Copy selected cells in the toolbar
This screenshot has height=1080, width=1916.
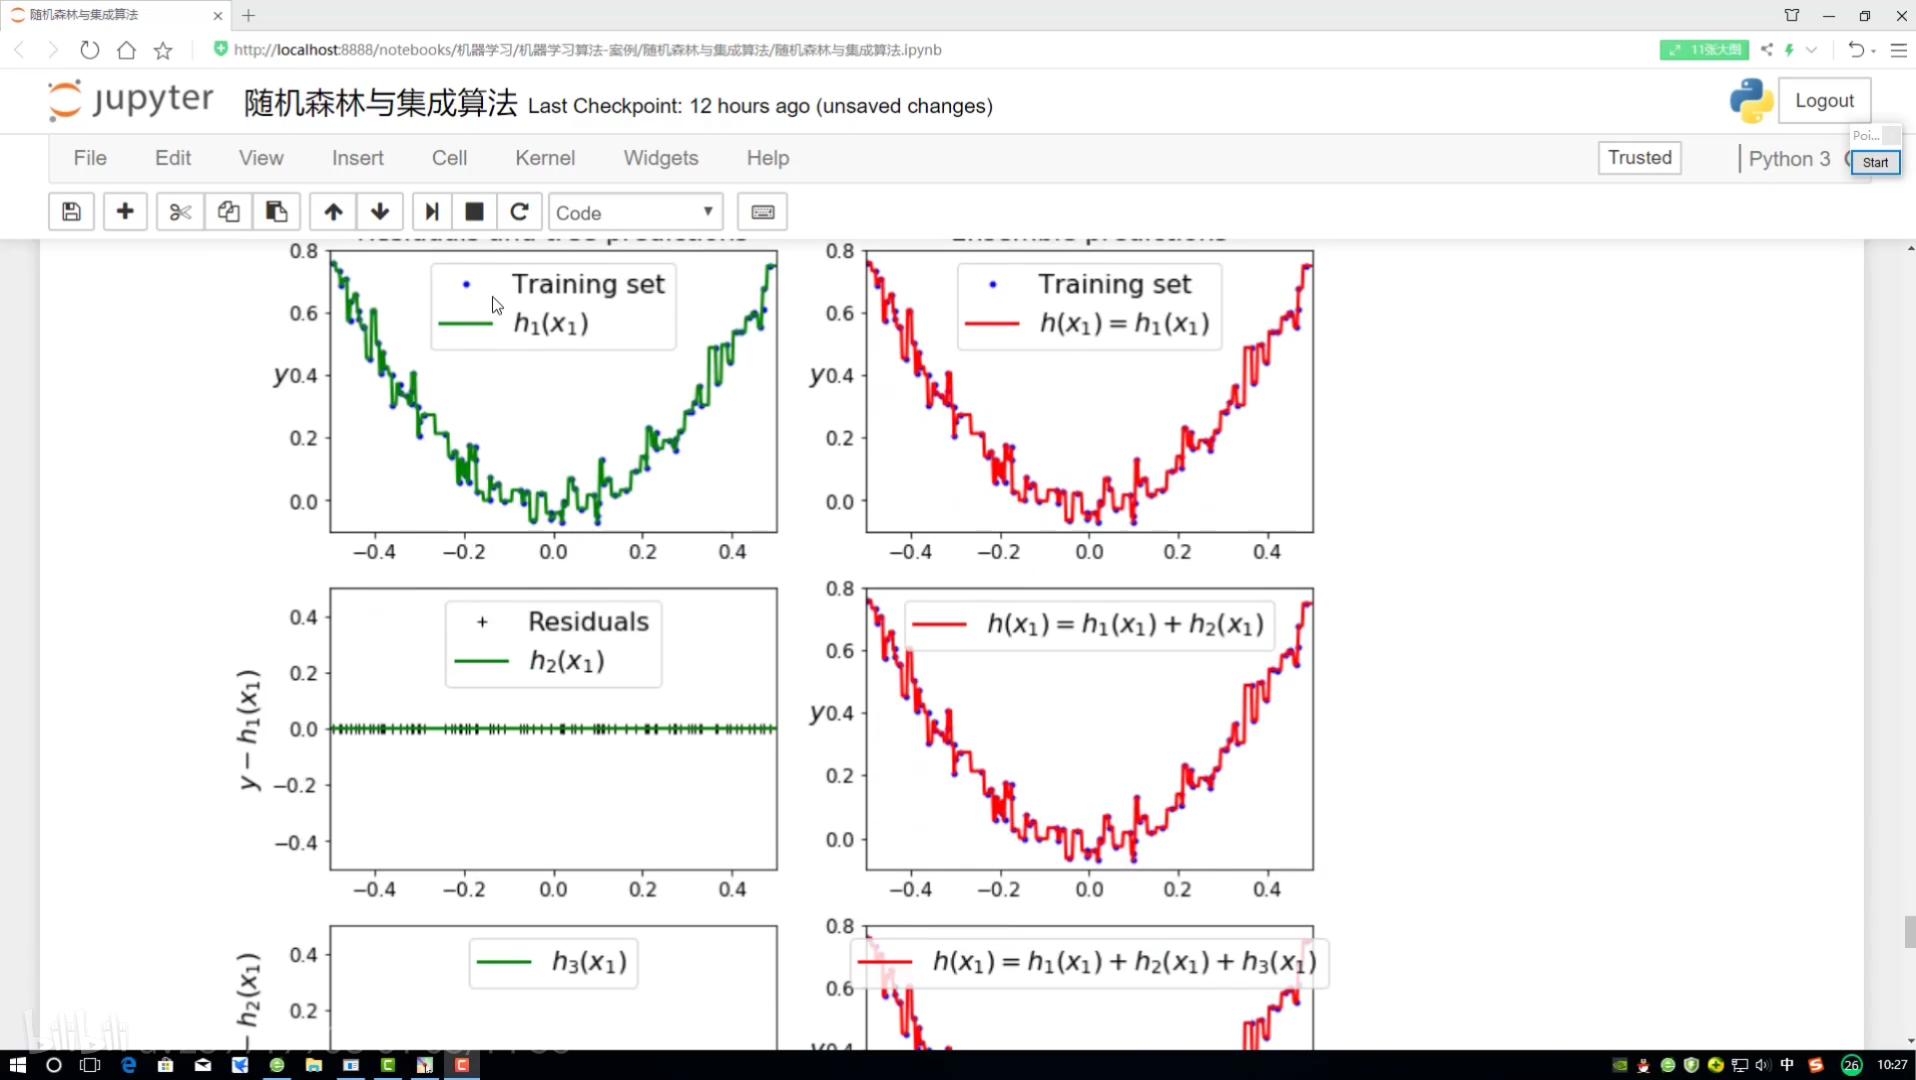tap(228, 212)
